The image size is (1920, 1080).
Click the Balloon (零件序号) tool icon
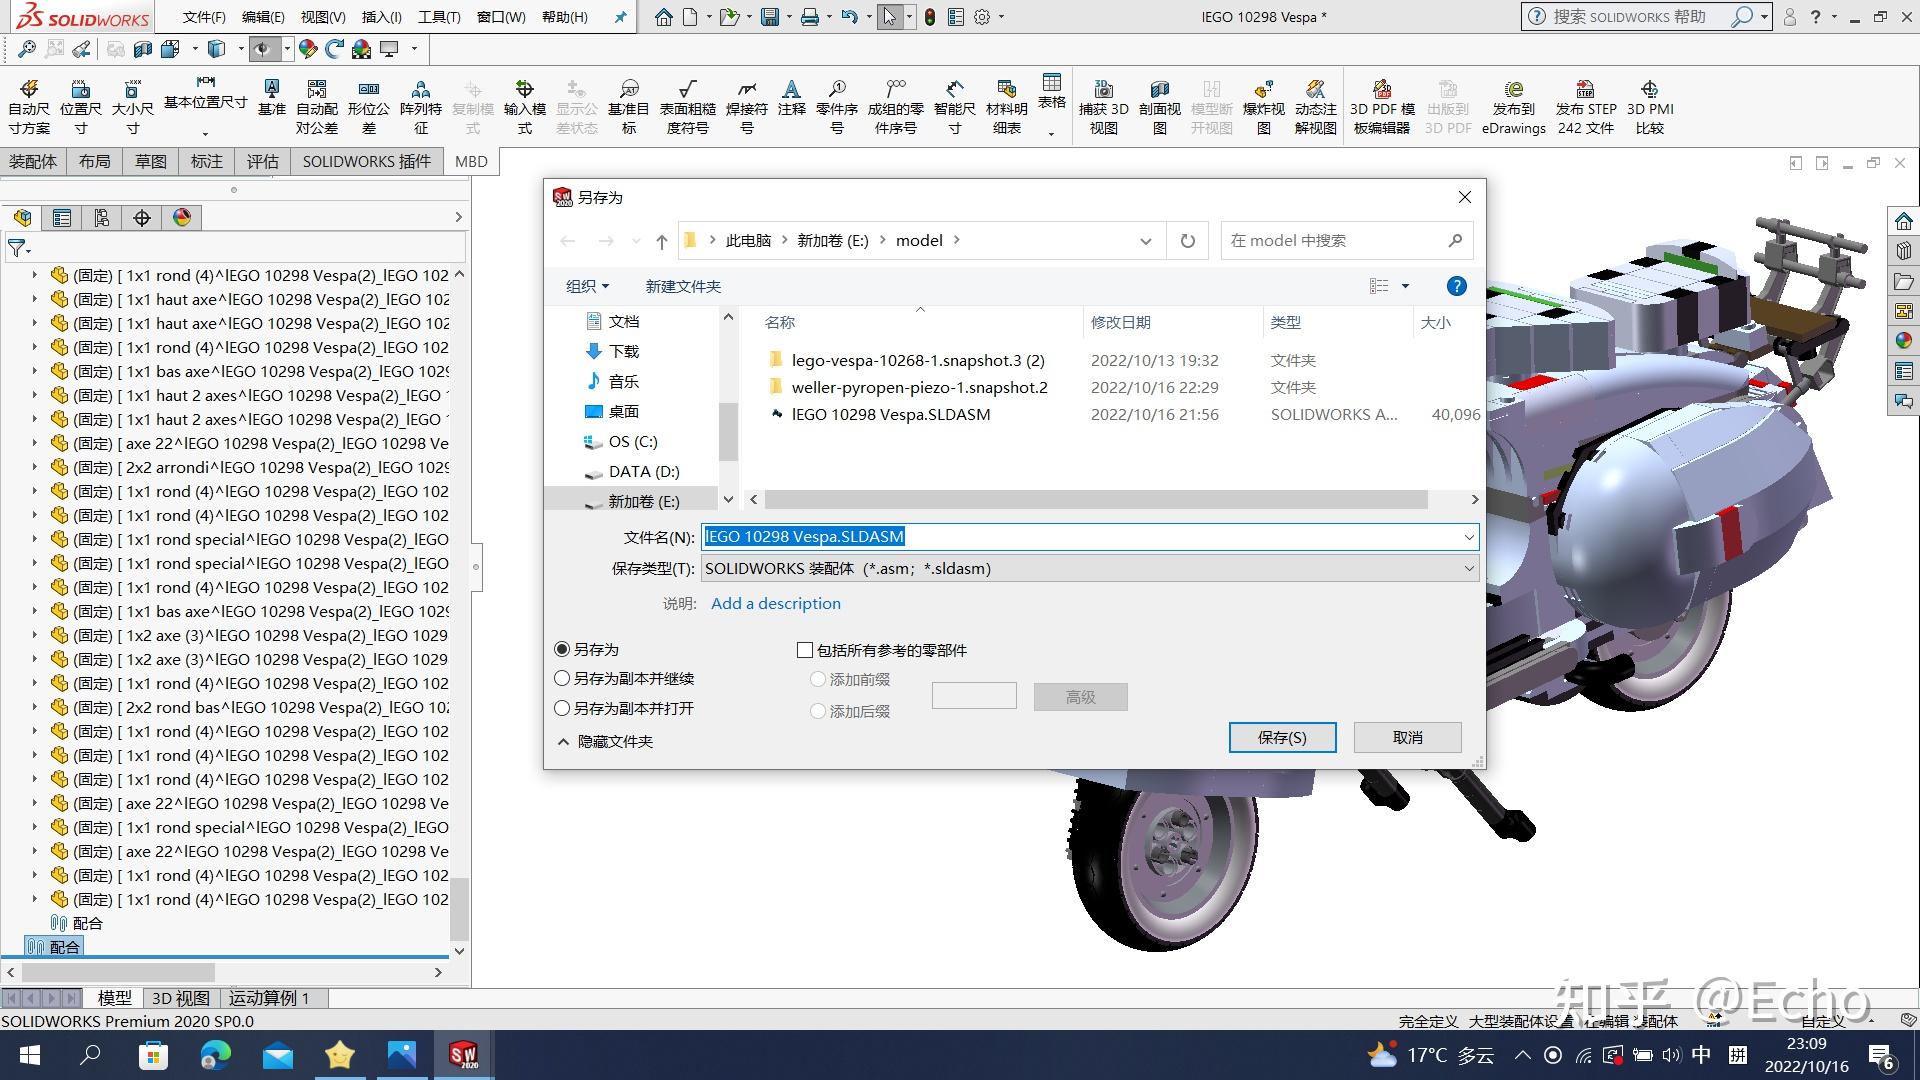[837, 107]
